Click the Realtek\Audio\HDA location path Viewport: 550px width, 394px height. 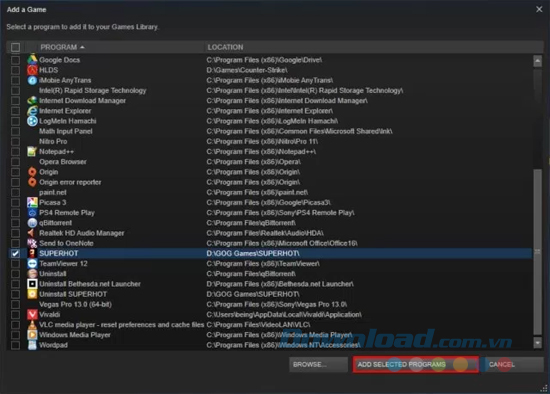click(265, 233)
